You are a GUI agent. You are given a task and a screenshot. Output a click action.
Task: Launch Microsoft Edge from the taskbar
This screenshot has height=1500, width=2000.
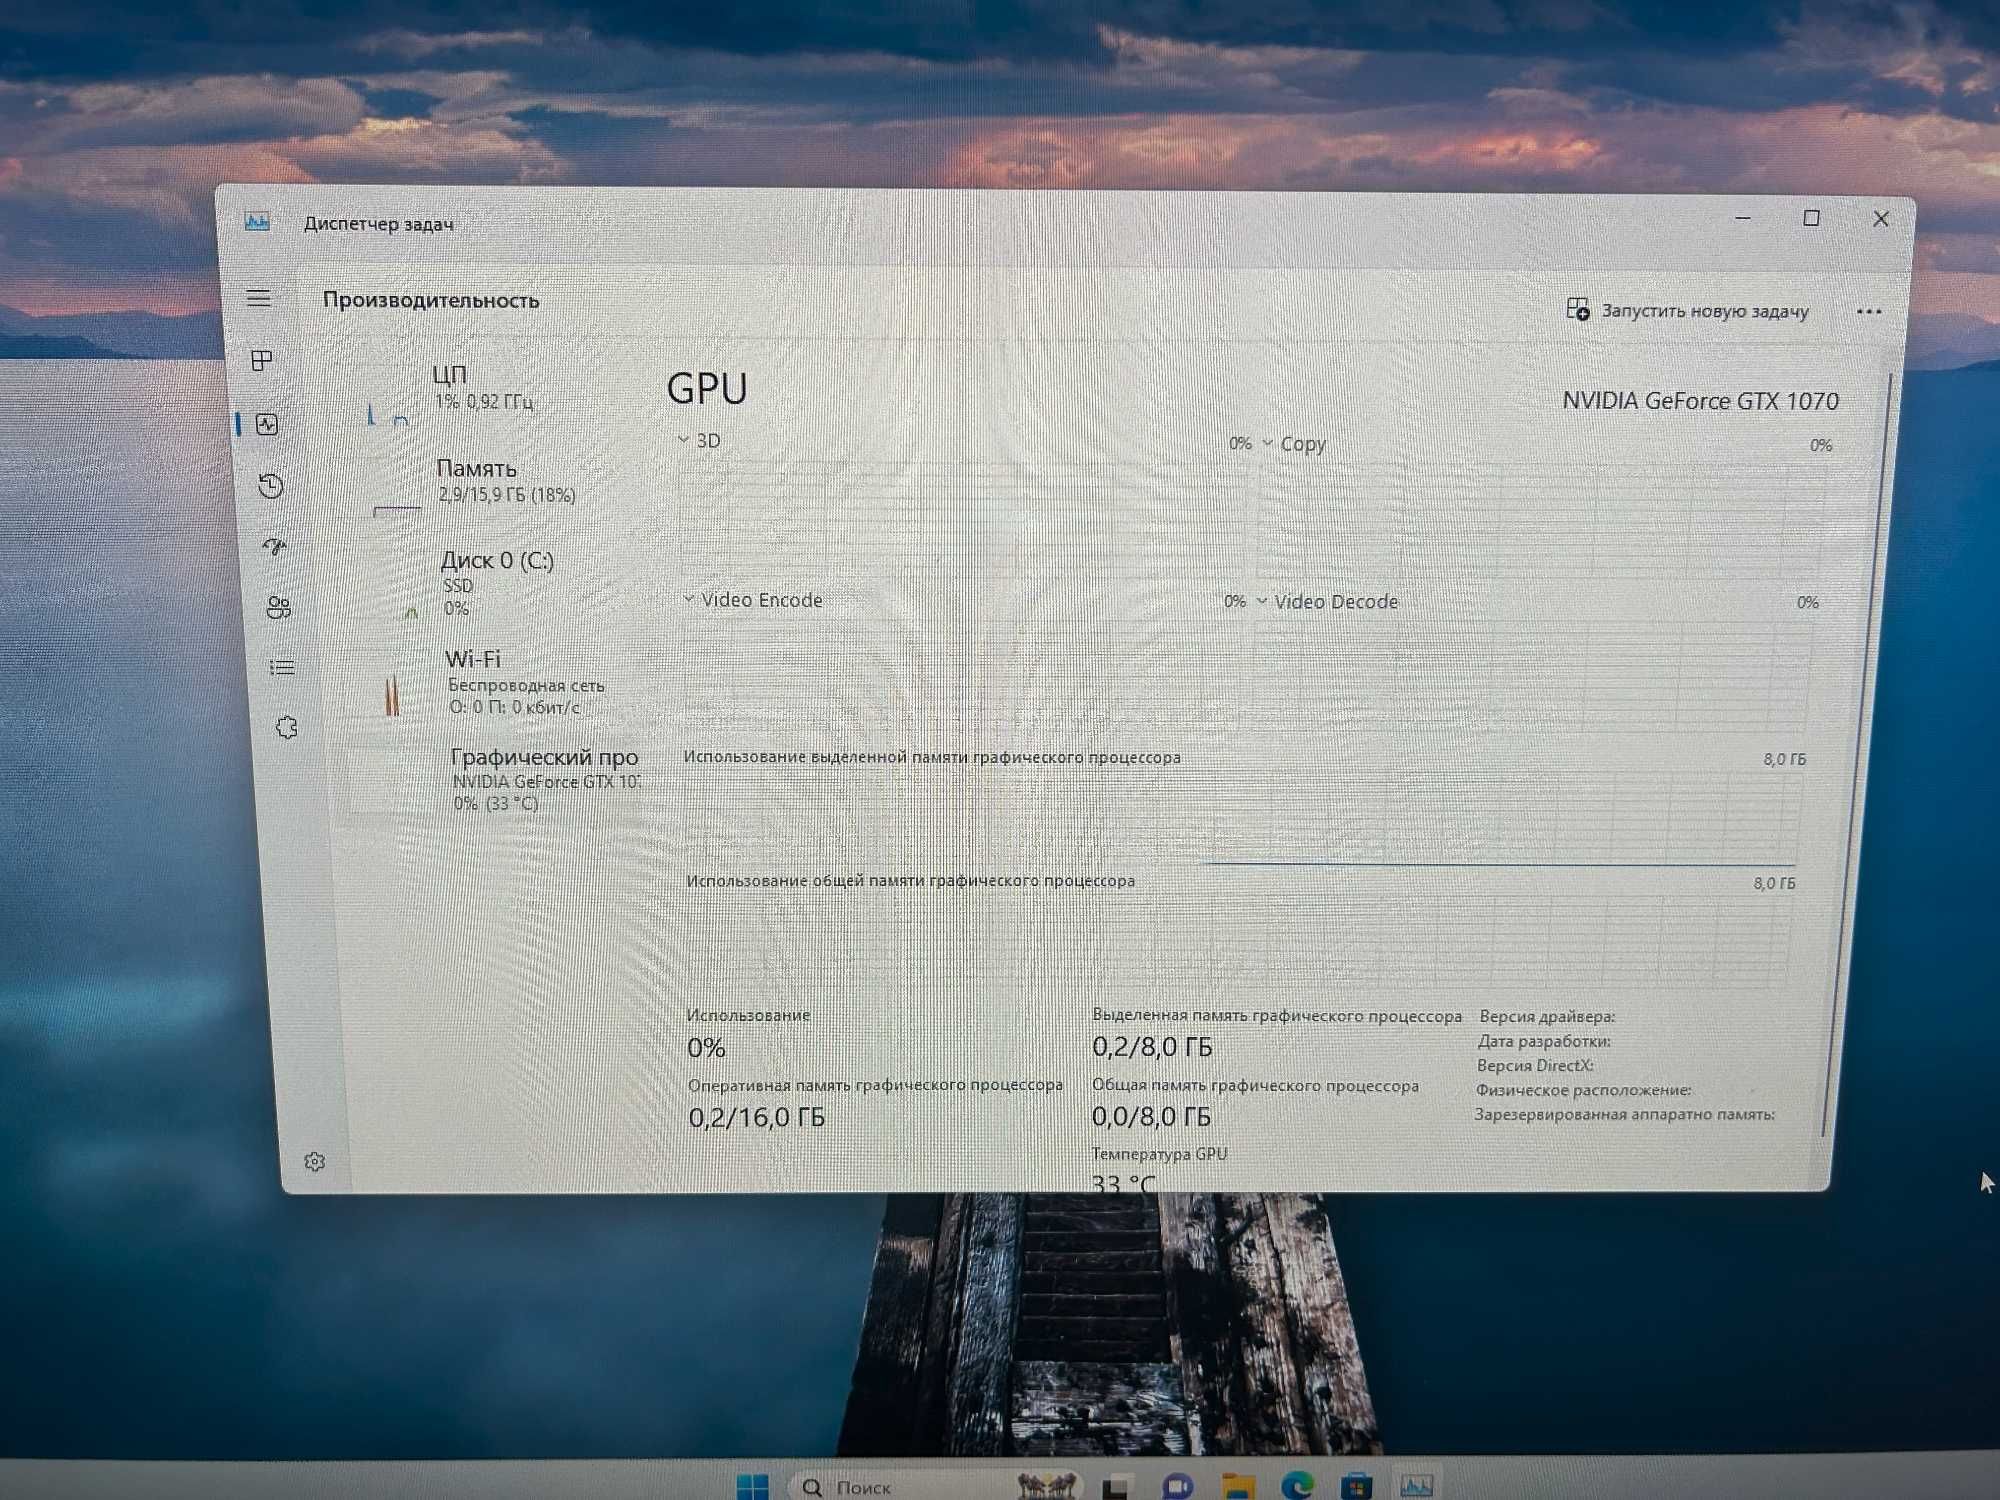pos(1297,1486)
